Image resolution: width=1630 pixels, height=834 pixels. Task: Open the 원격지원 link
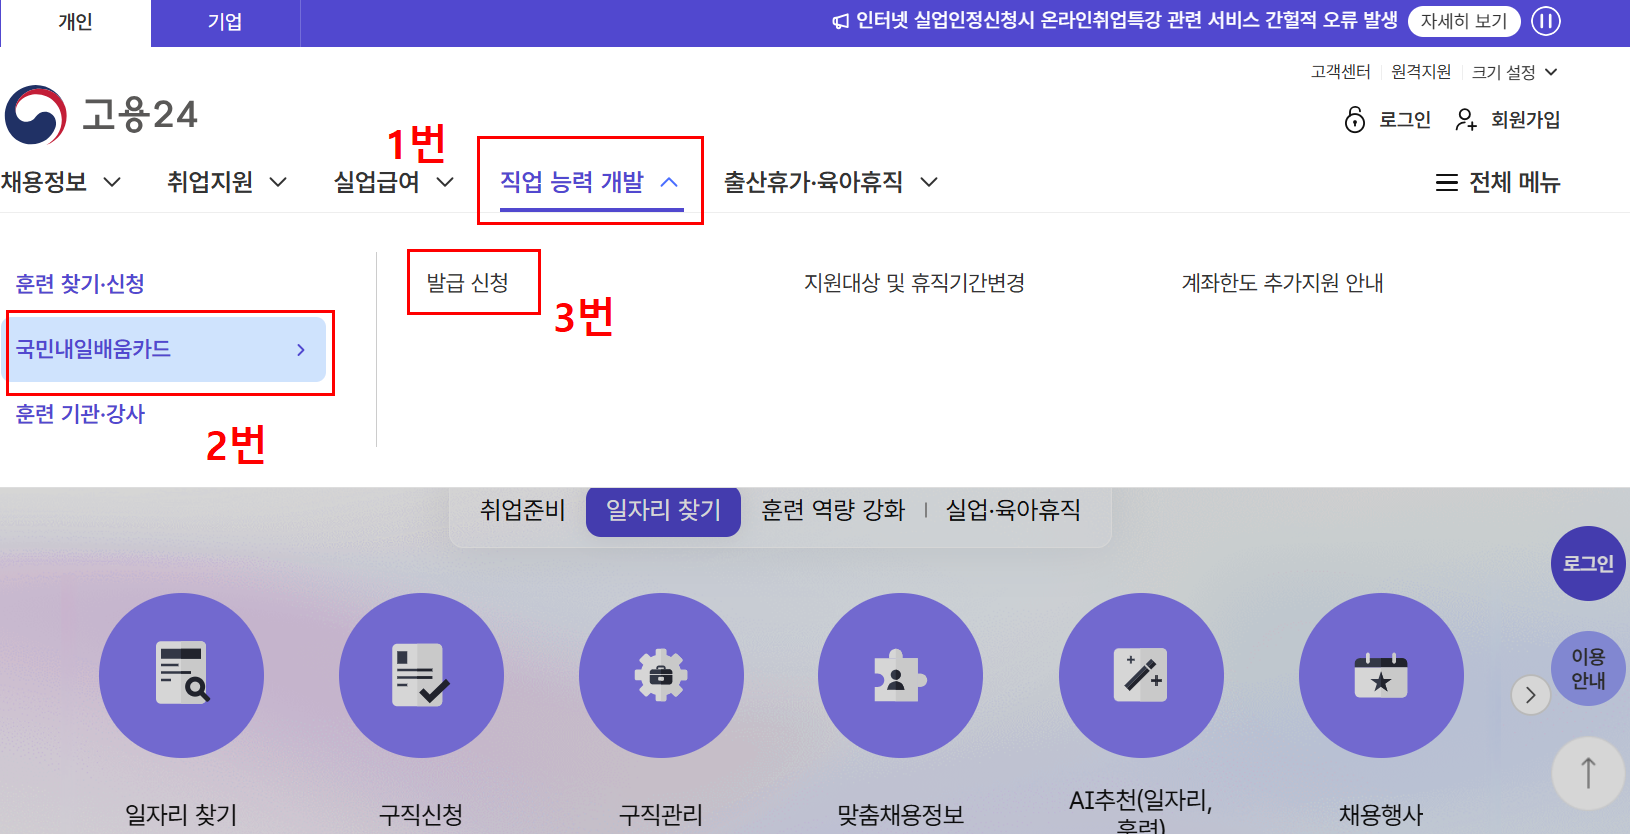(1420, 72)
